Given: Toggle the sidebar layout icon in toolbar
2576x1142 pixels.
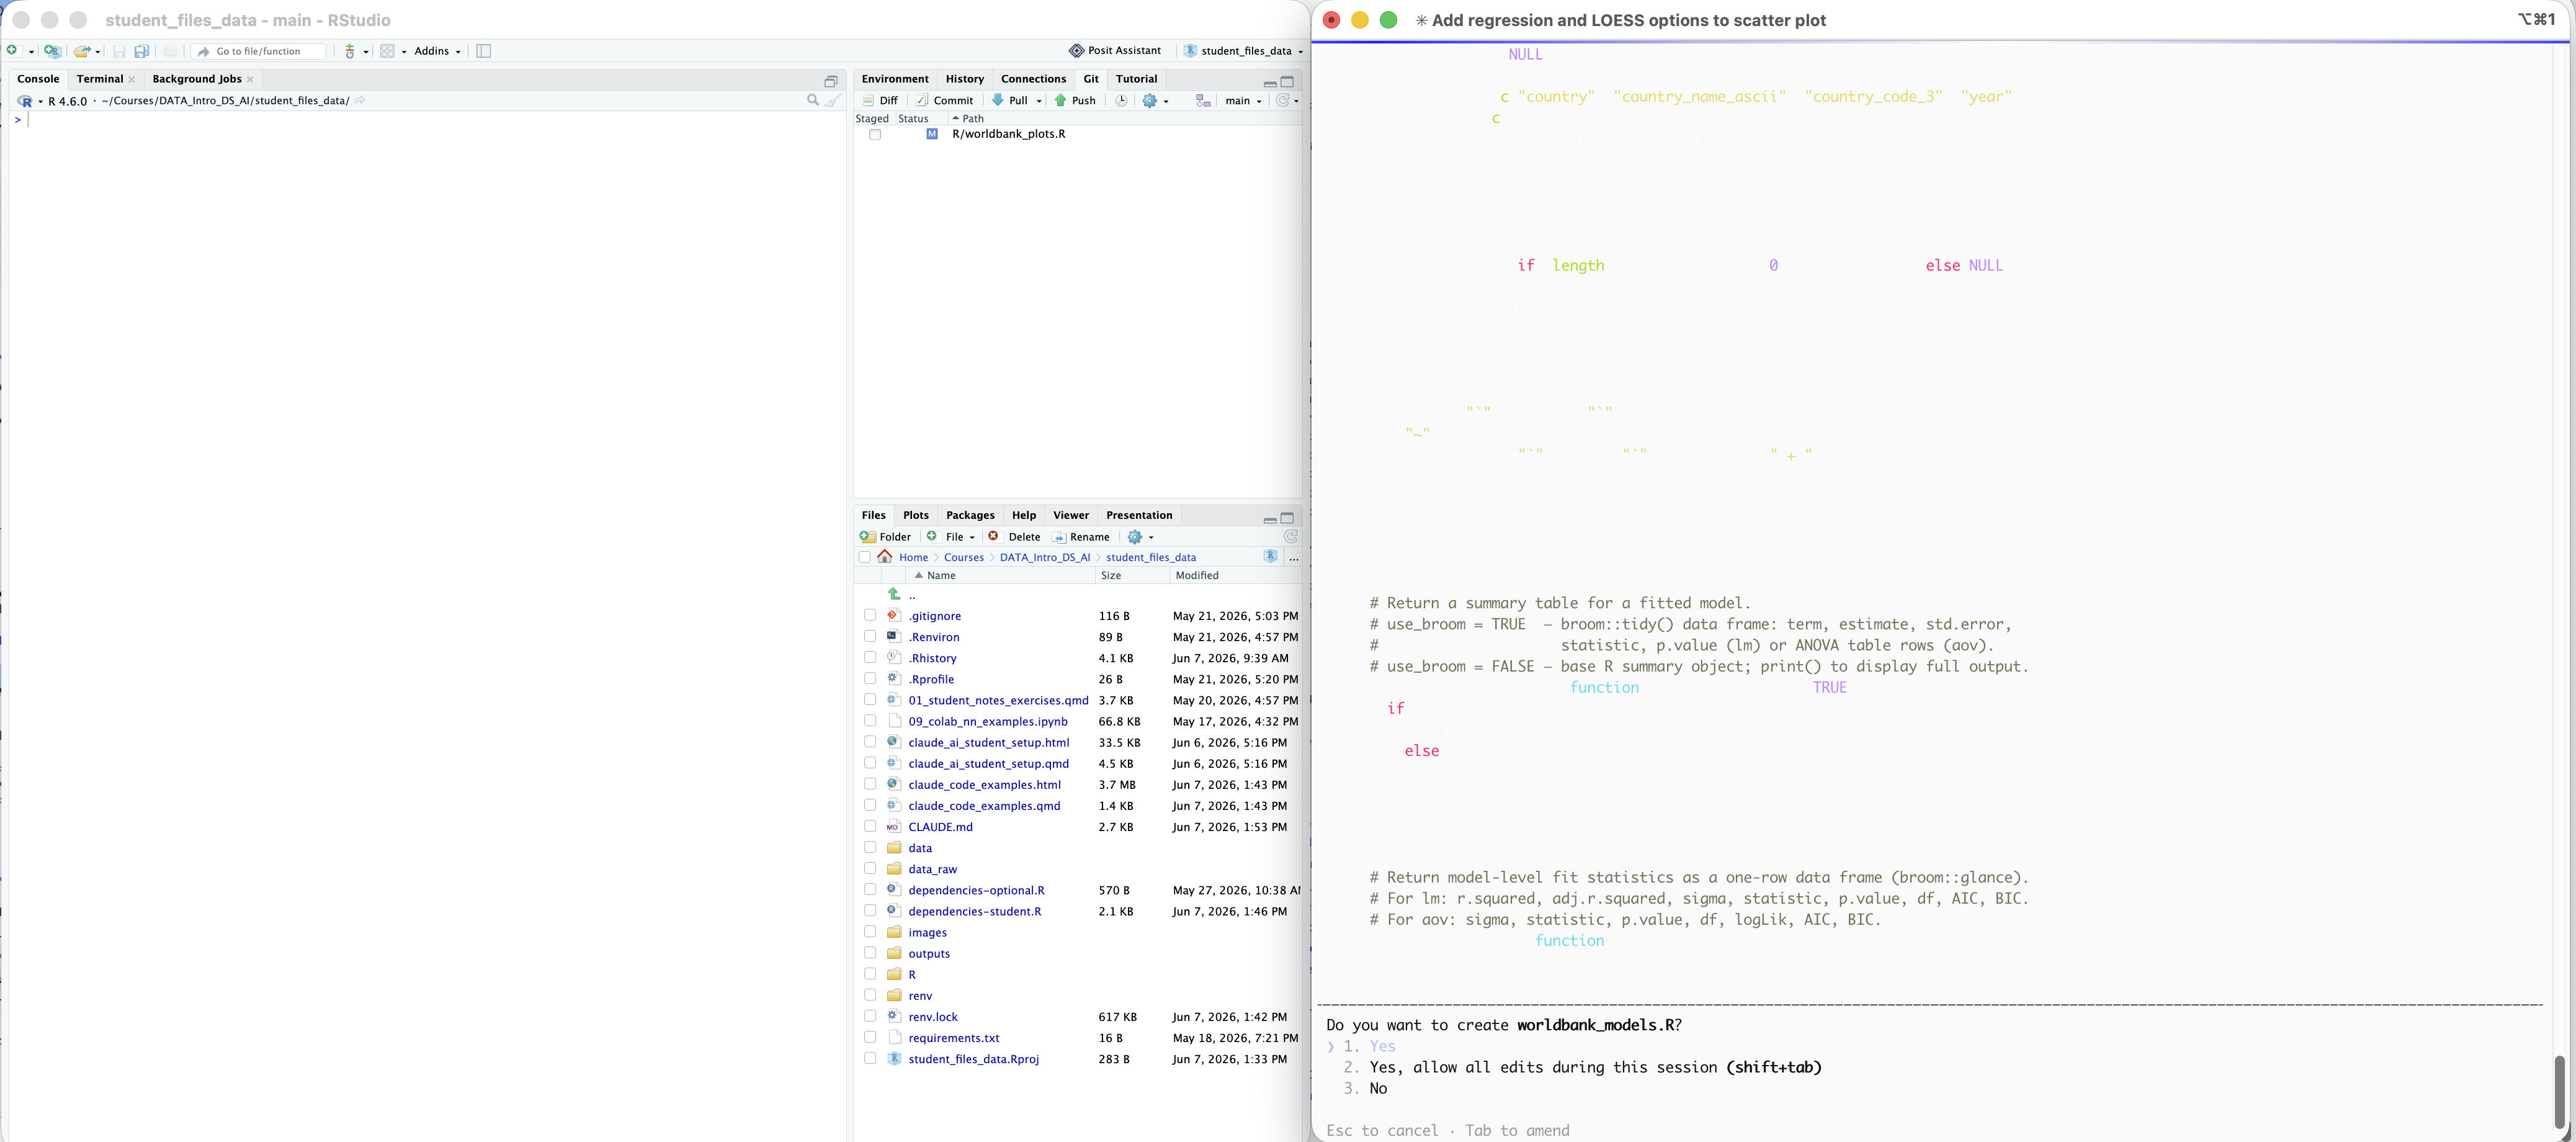Looking at the screenshot, I should 484,51.
